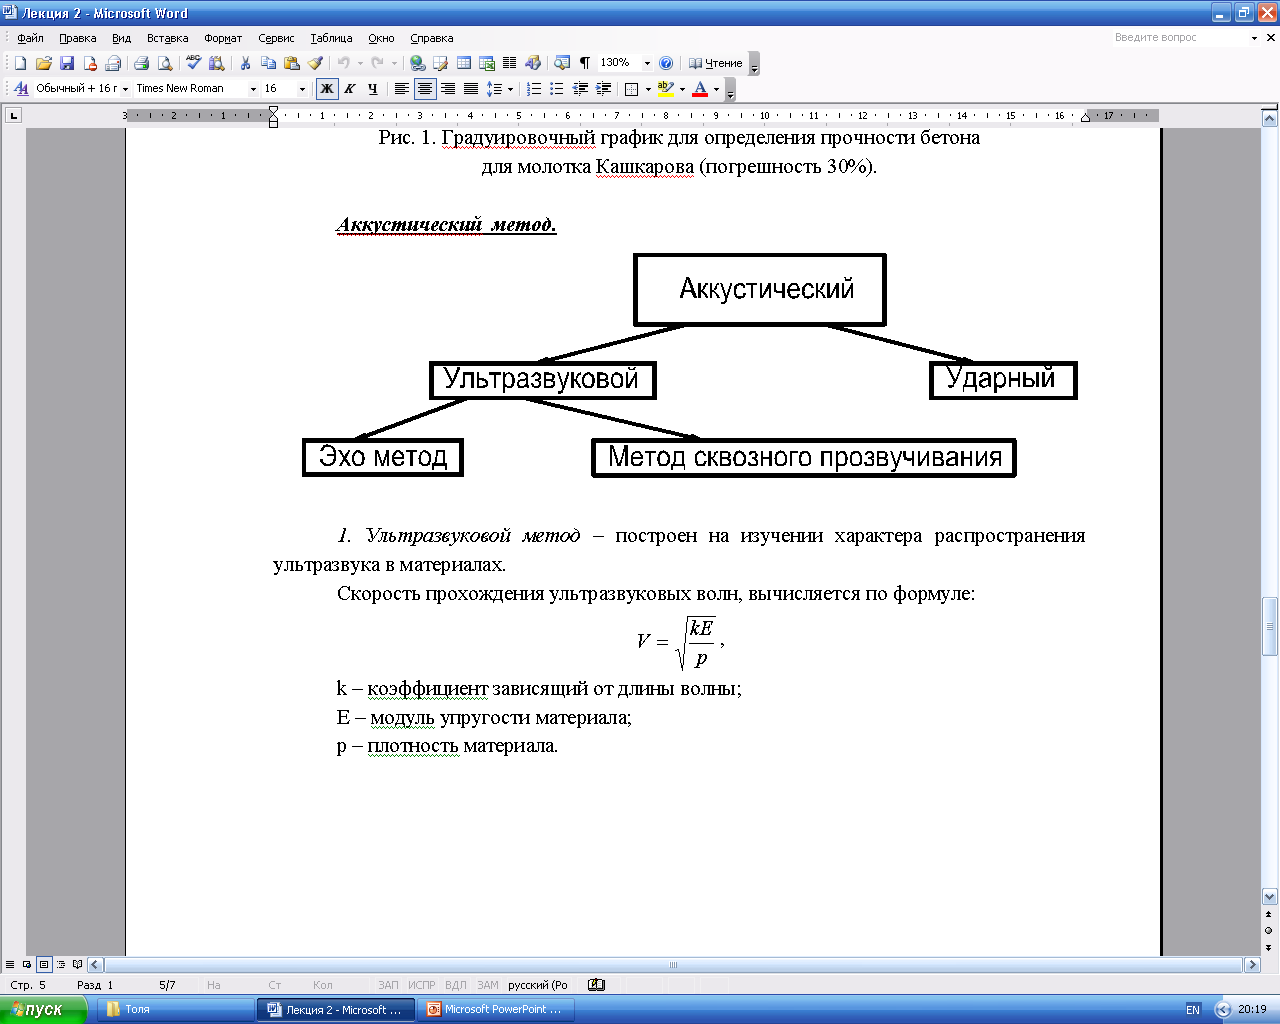Screen dimensions: 1280x1024
Task: Toggle Underline formatting (Ч)
Action: [x=373, y=89]
